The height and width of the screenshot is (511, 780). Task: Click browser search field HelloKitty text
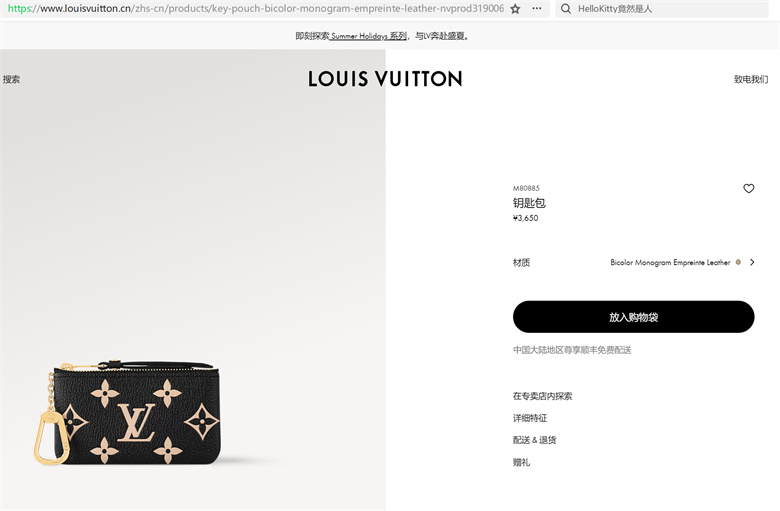point(615,9)
